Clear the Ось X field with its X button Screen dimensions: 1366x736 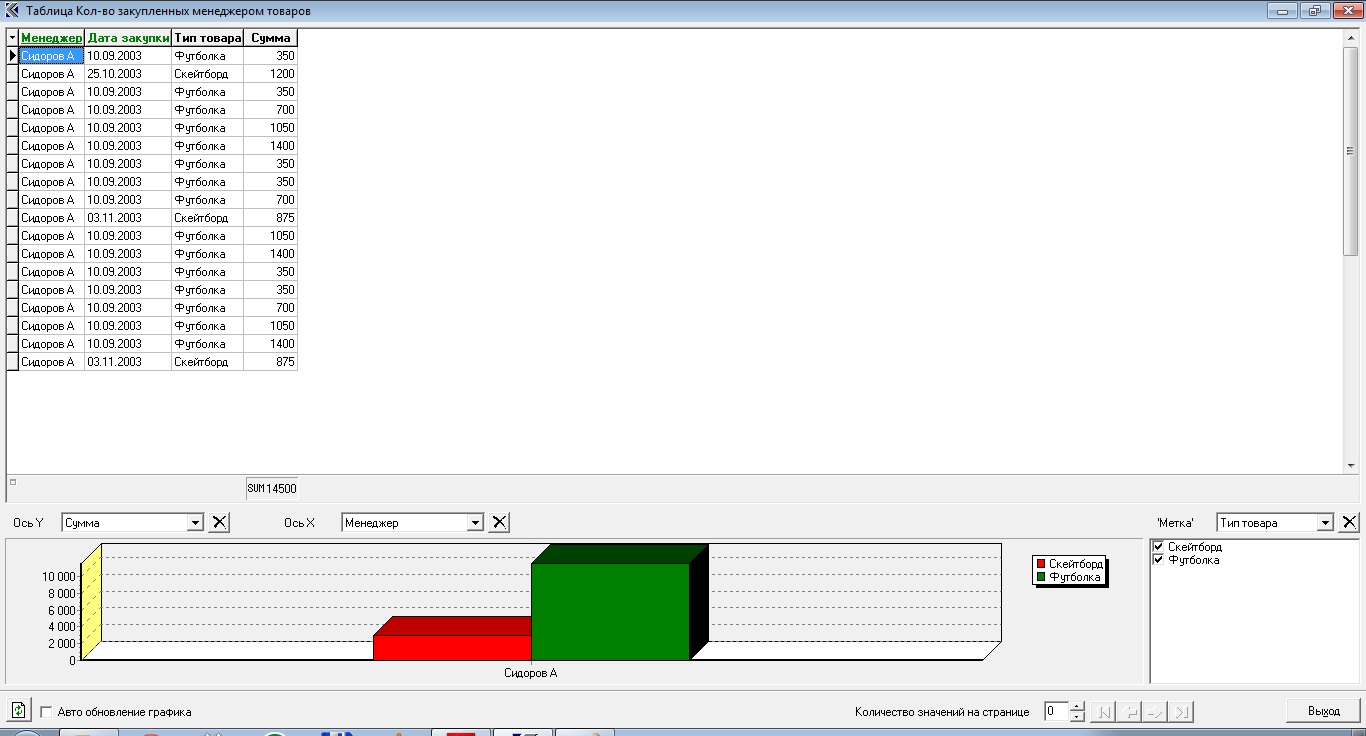500,522
